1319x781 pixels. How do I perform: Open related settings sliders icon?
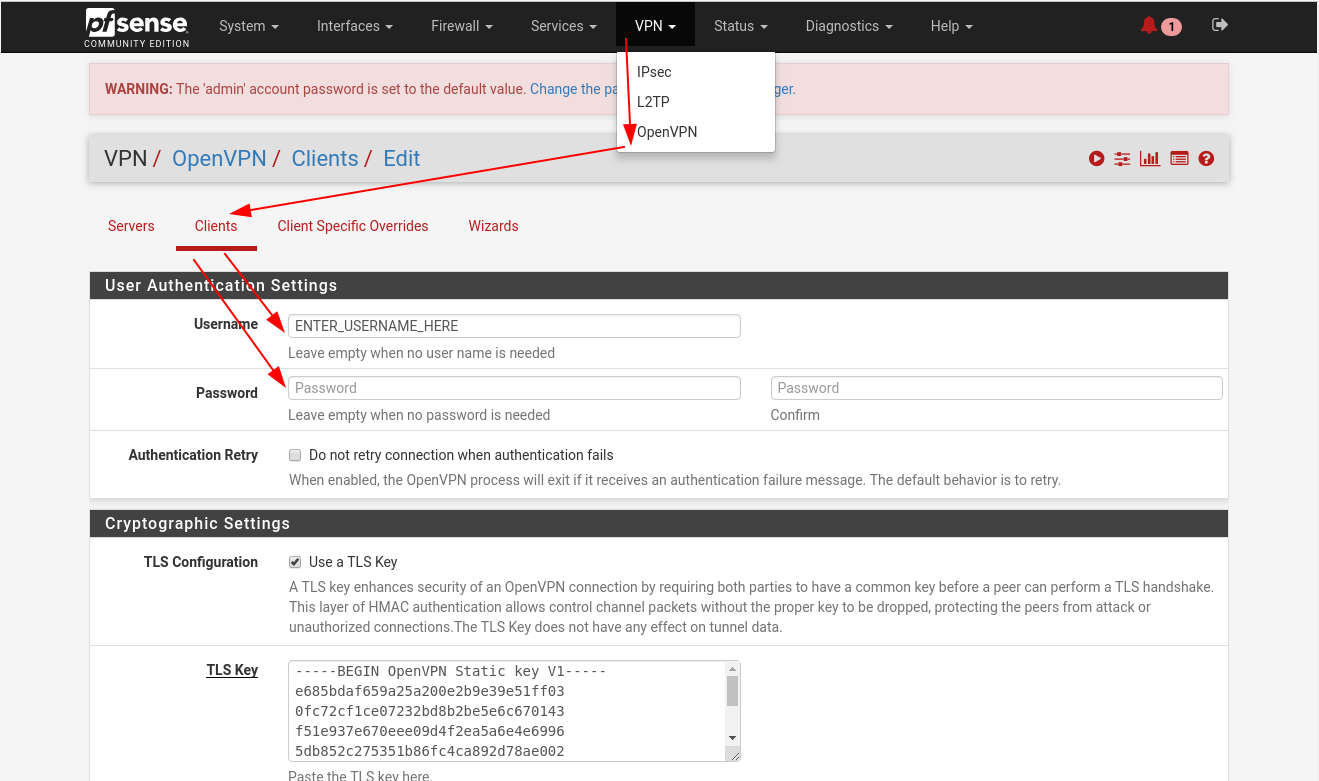click(1123, 158)
